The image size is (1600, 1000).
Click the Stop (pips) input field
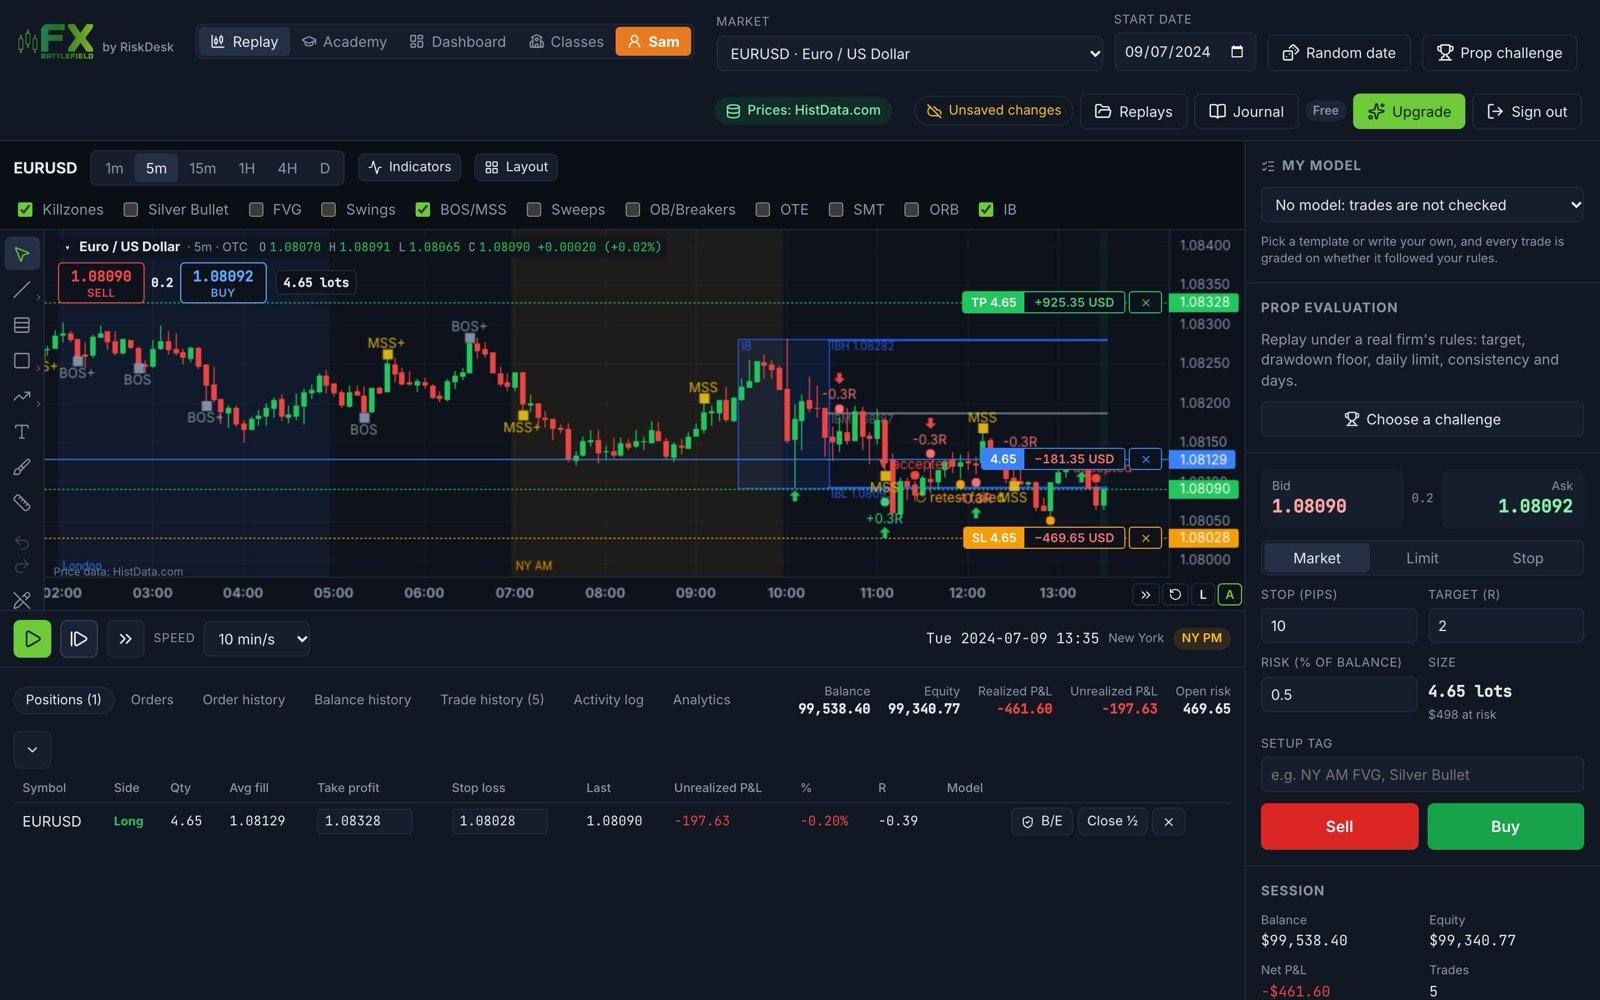tap(1339, 626)
